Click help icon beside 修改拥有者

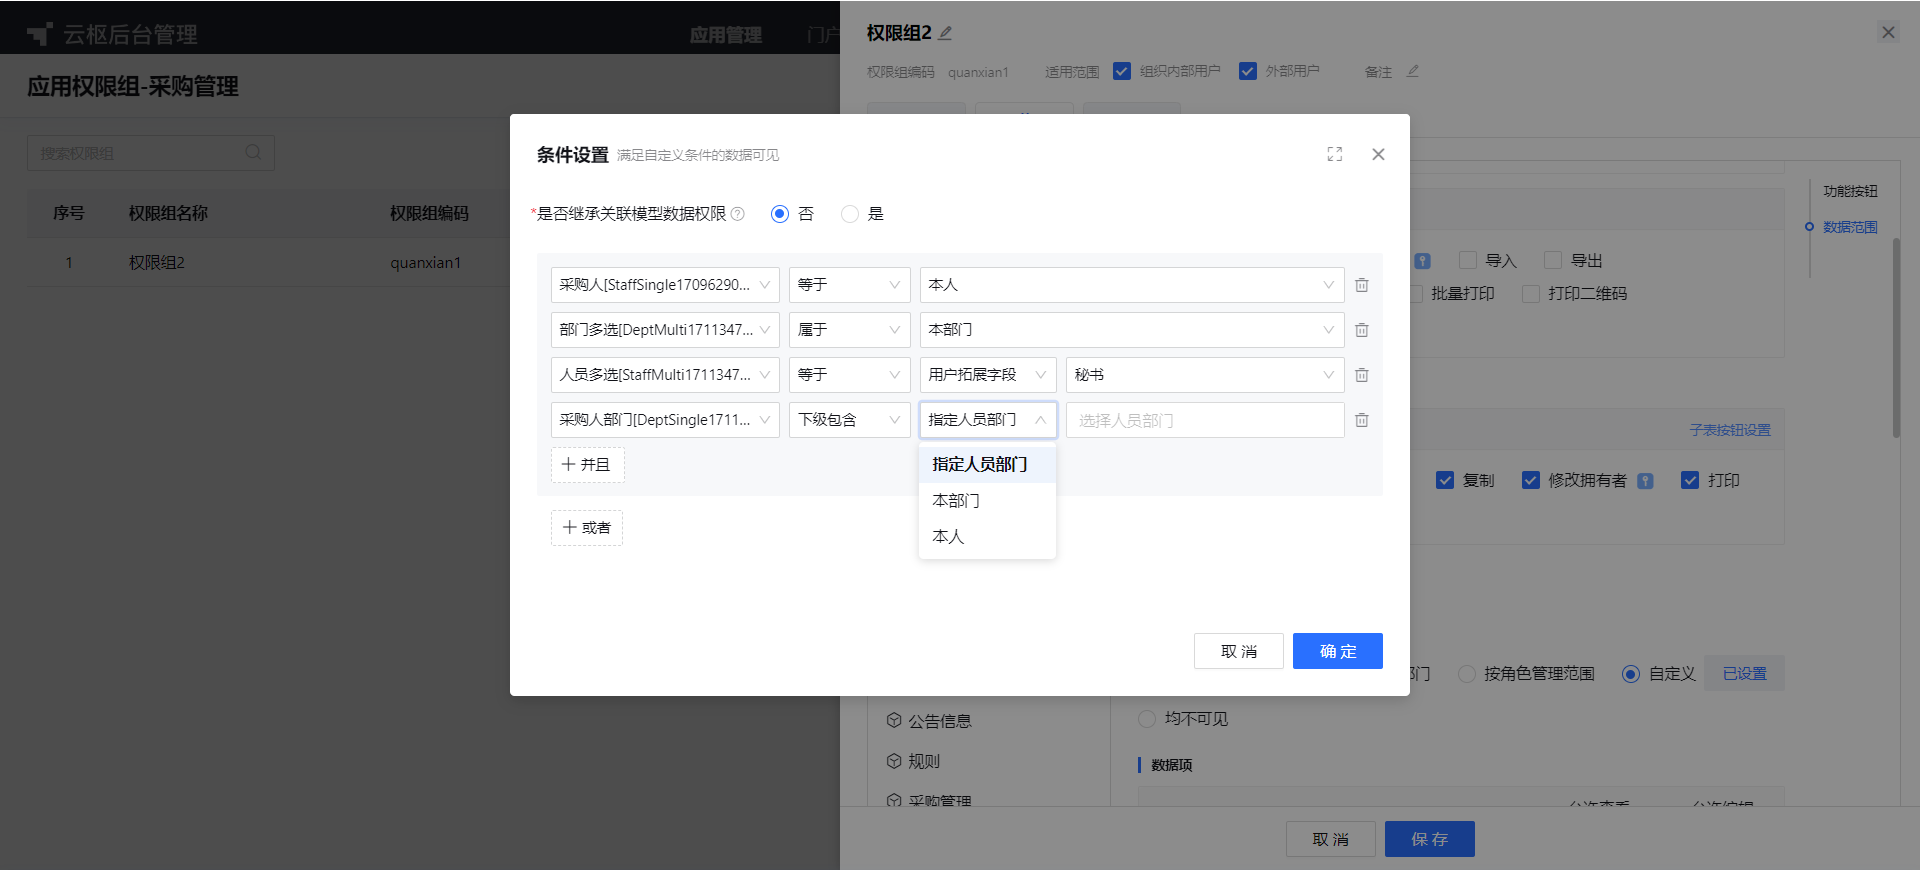pyautogui.click(x=1645, y=481)
